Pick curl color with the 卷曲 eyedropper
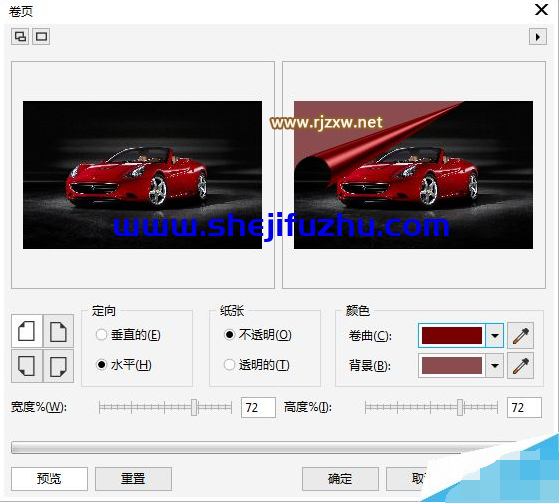The image size is (559, 503). click(520, 335)
